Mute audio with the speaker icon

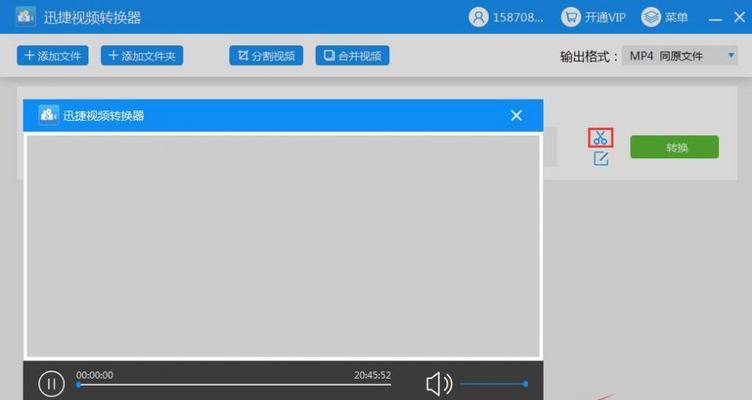pos(439,384)
